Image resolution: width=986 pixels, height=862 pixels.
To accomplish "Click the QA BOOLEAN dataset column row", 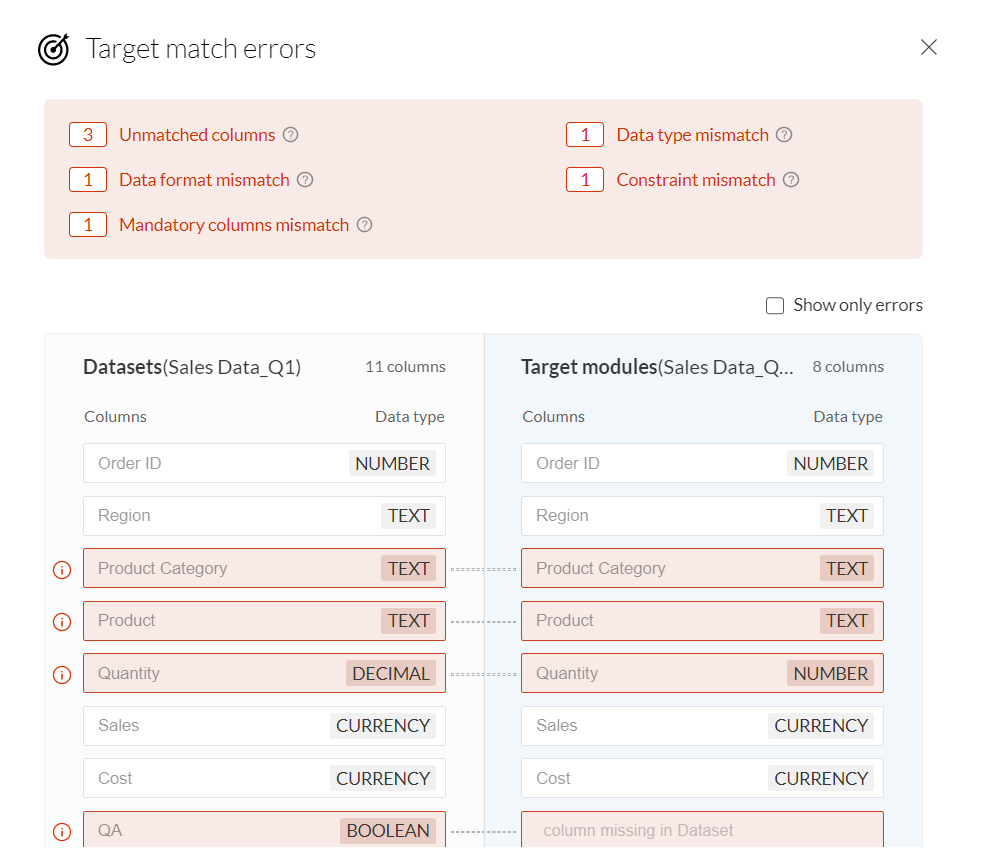I will [x=264, y=830].
